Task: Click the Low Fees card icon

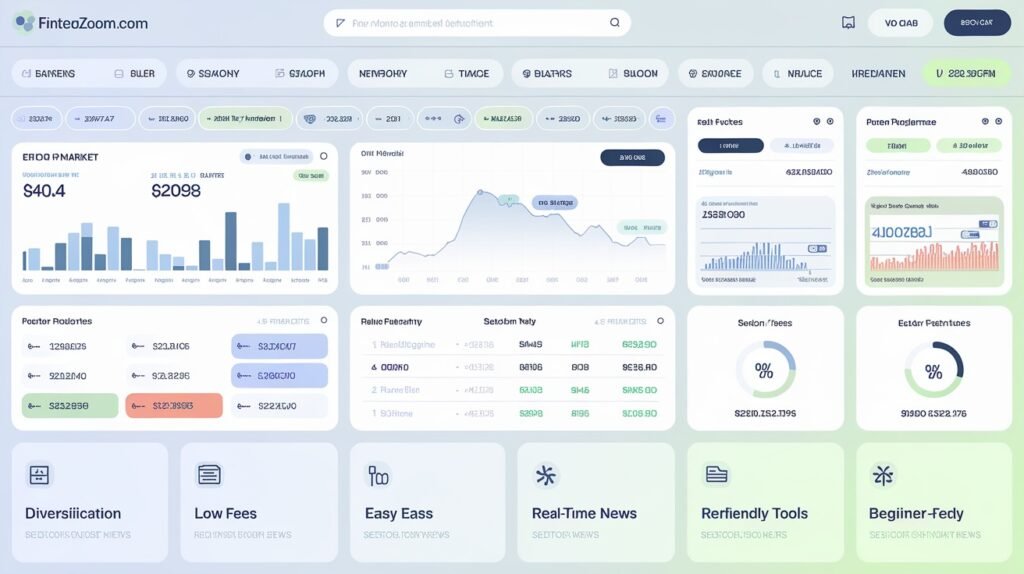Action: tap(209, 475)
